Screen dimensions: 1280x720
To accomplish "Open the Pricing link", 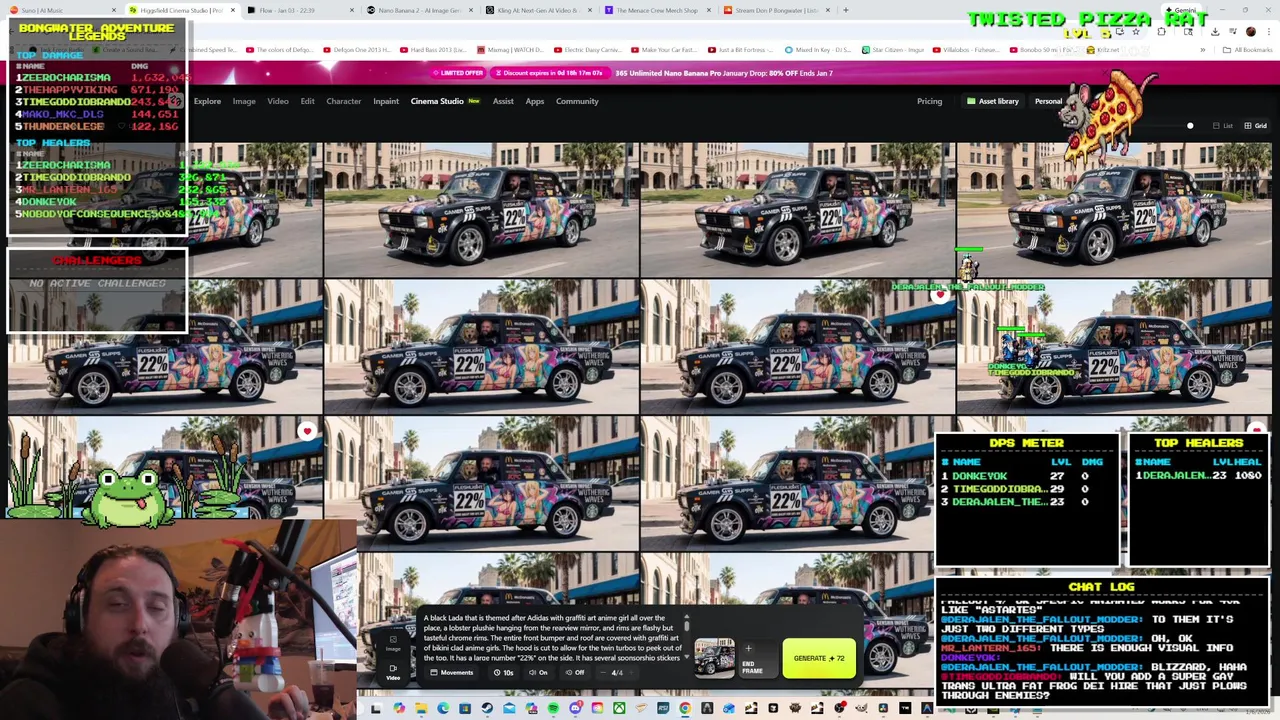I will [x=929, y=101].
